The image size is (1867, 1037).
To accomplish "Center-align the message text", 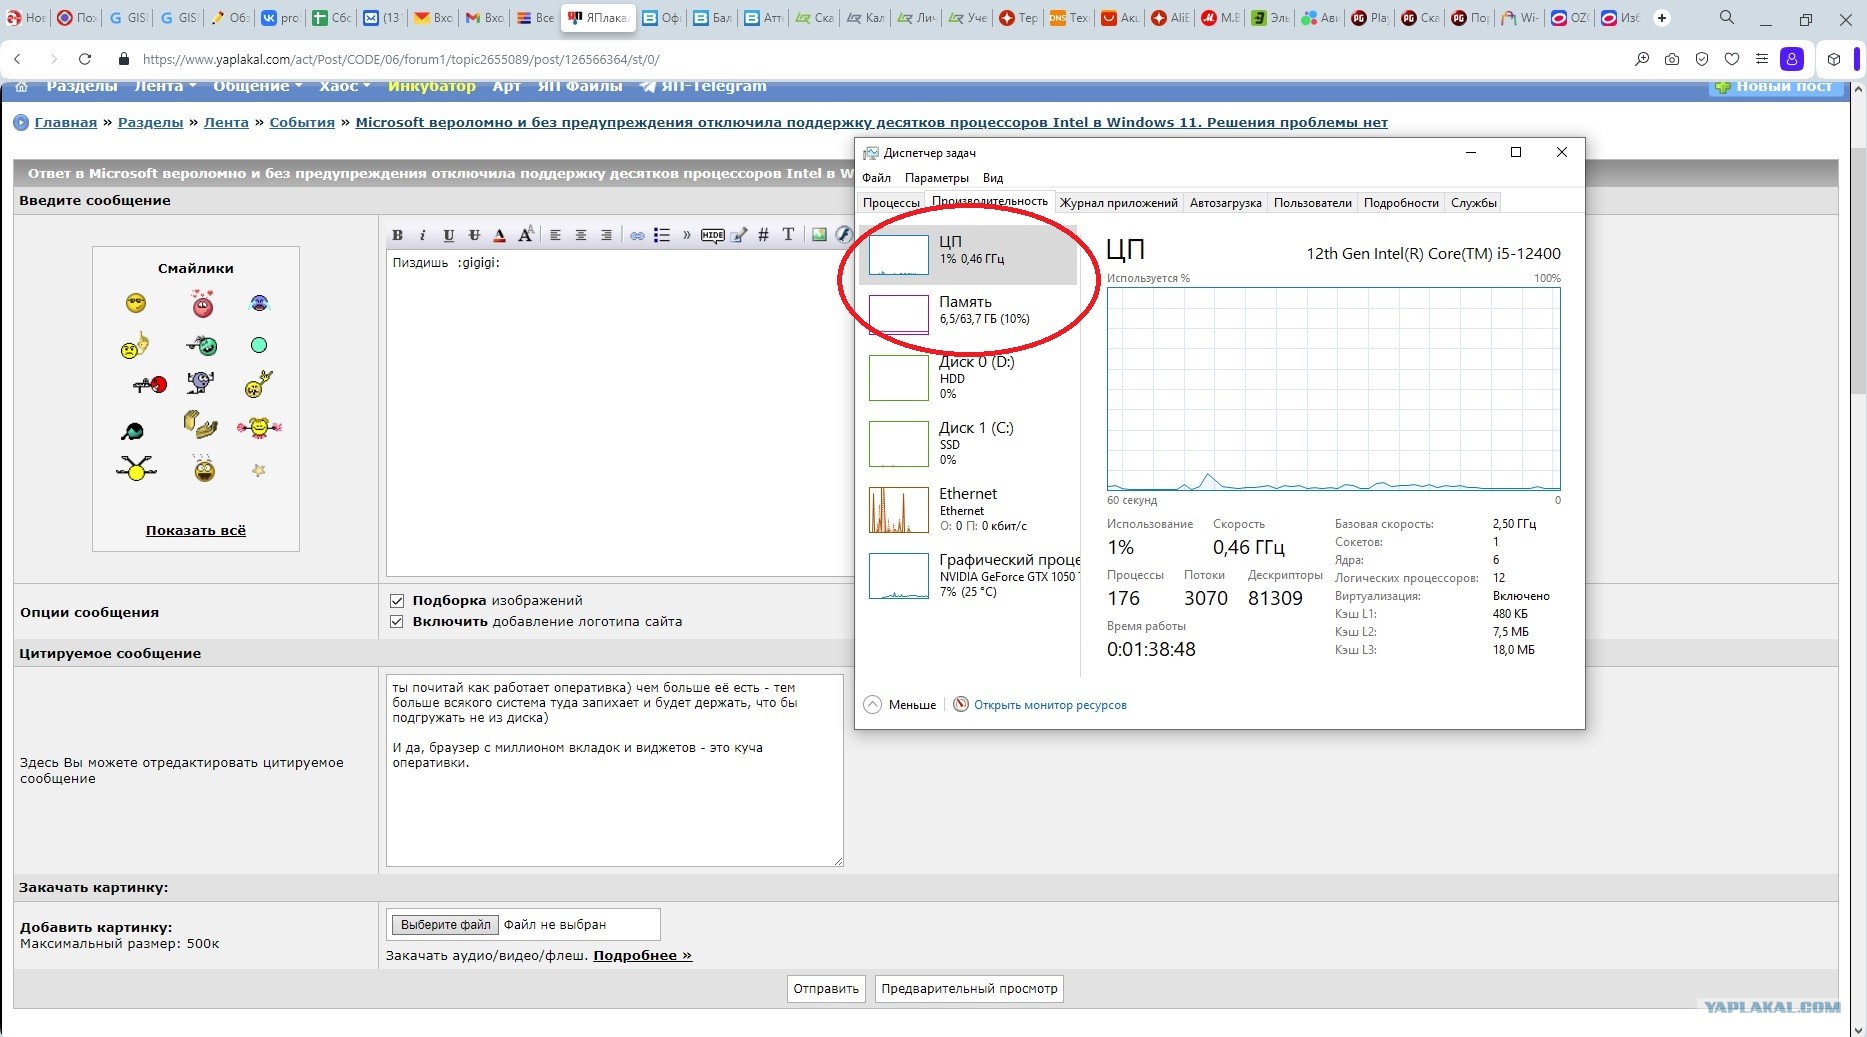I will click(x=581, y=235).
